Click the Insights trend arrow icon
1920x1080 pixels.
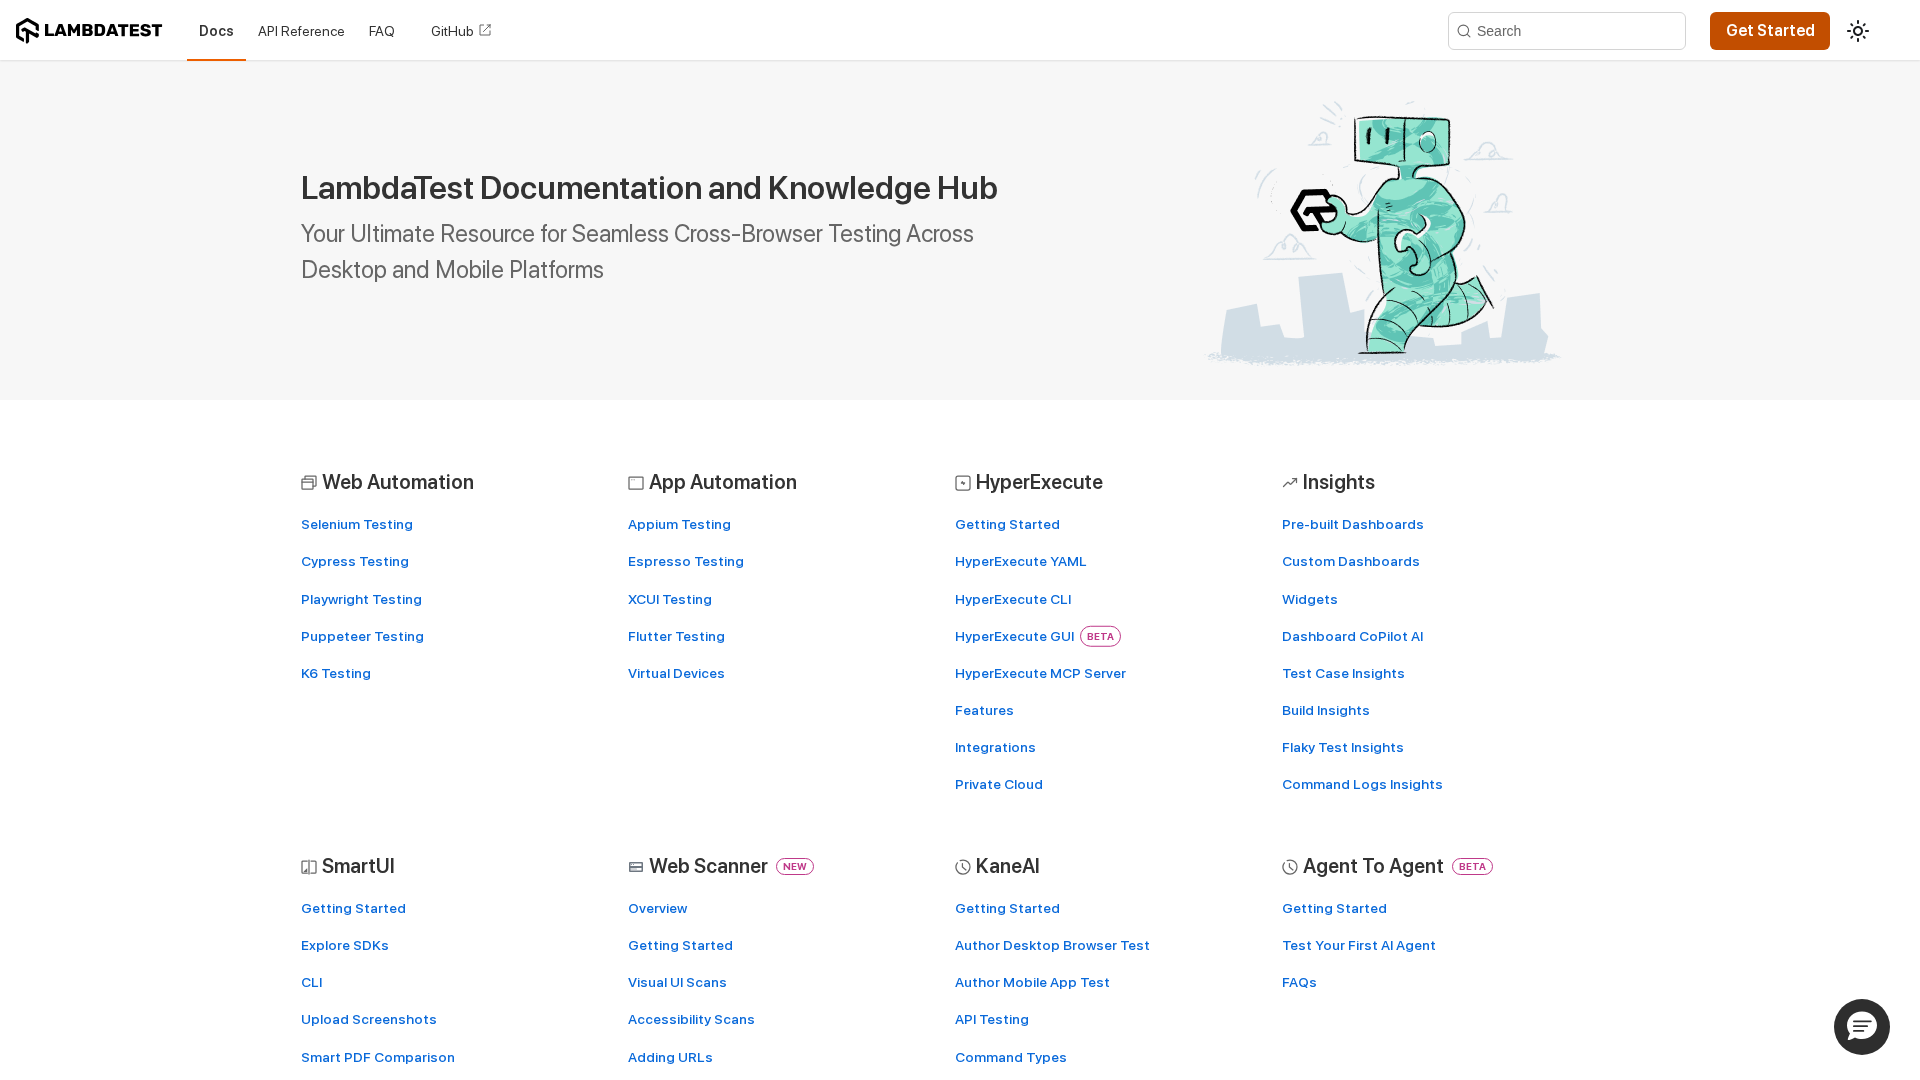coord(1290,483)
